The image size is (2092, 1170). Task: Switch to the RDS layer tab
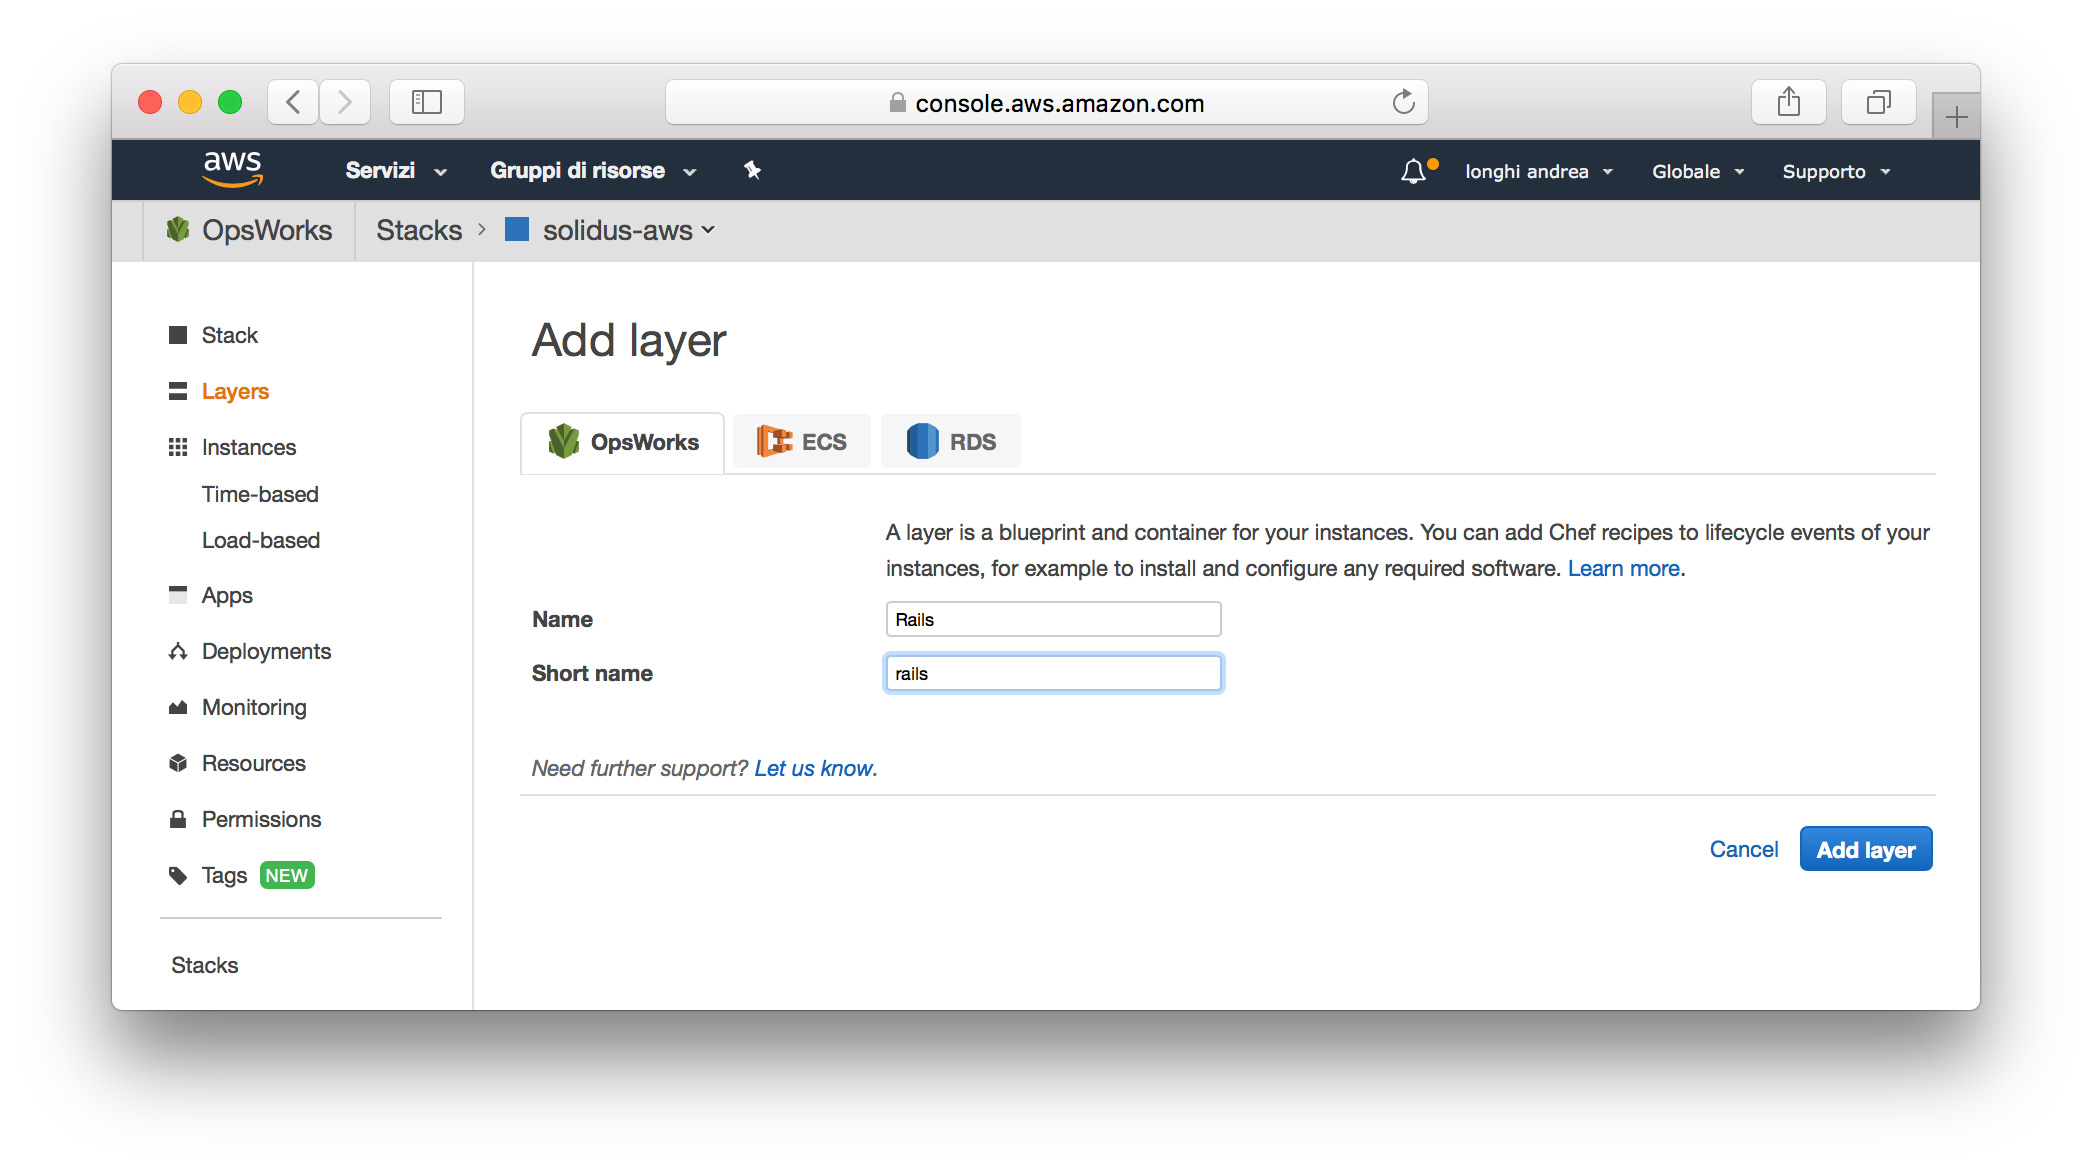(x=951, y=442)
